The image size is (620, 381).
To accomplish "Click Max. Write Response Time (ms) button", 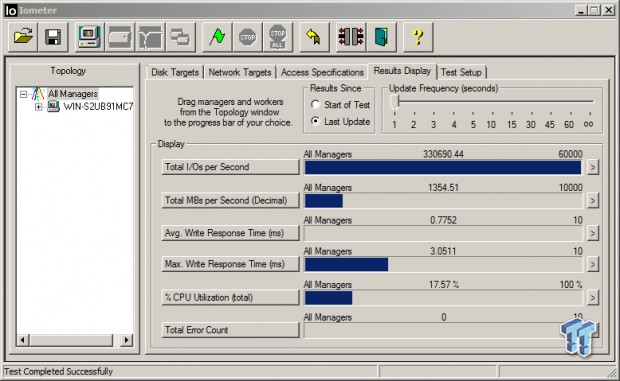I will 230,264.
